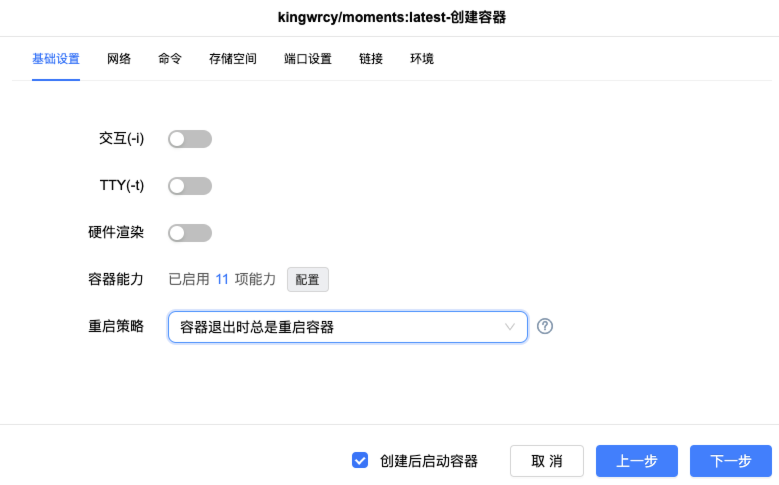Click the 配置 button for container capabilities
The image size is (779, 485).
[x=308, y=280]
